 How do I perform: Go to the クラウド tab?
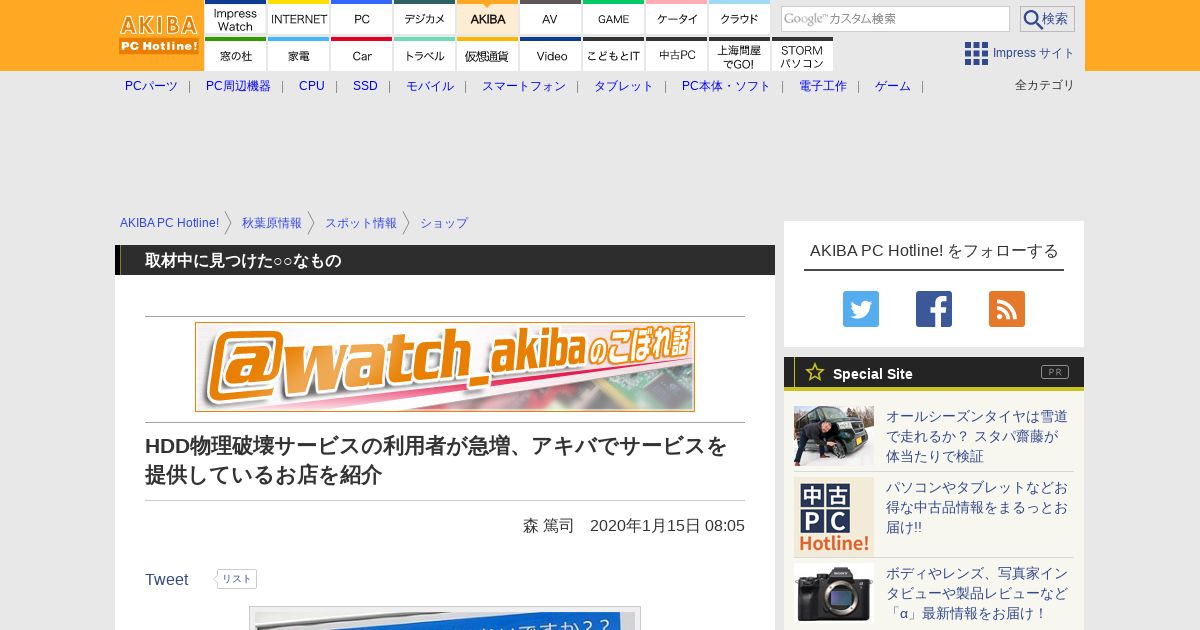(x=739, y=17)
